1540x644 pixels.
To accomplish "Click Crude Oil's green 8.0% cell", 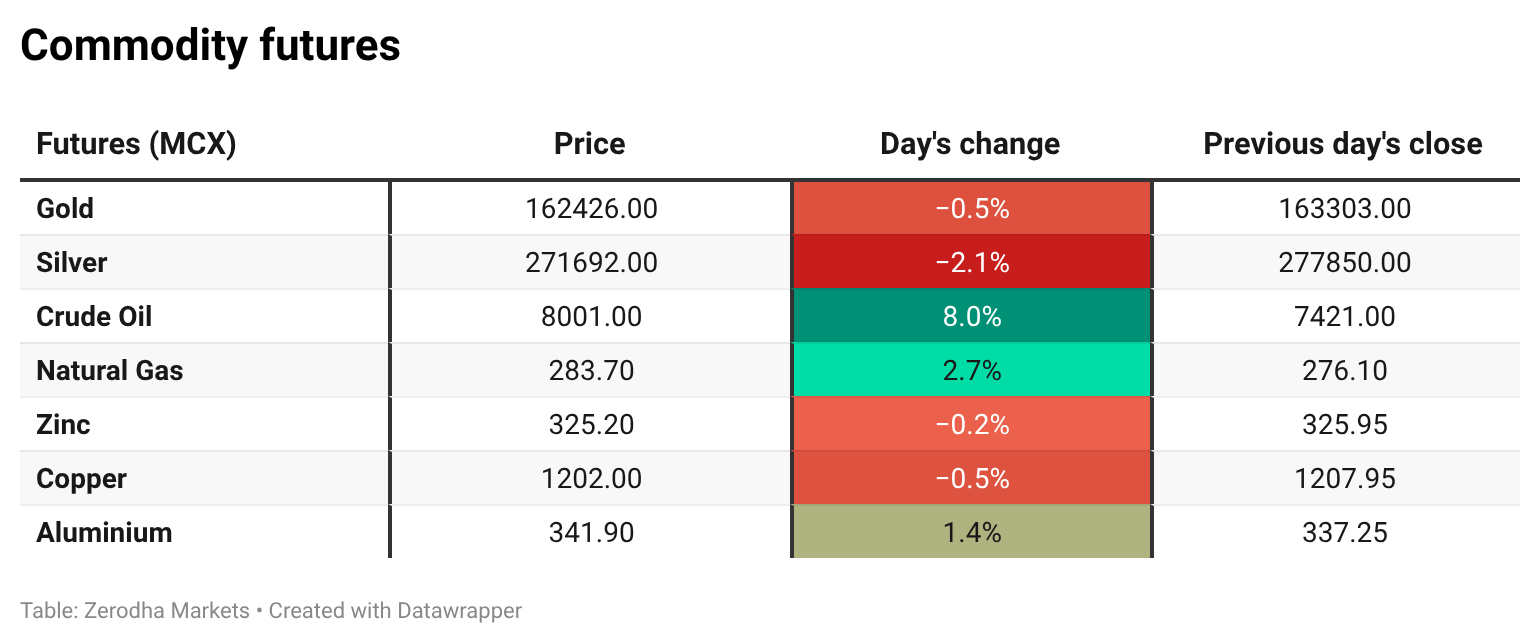I will (972, 317).
